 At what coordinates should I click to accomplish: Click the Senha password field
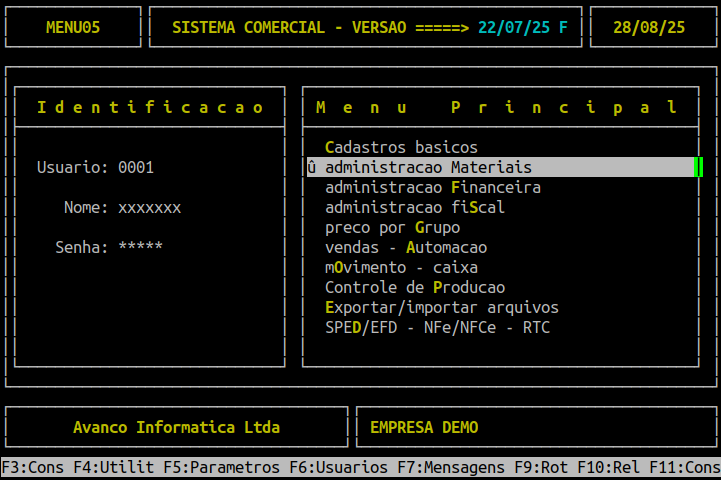(140, 247)
